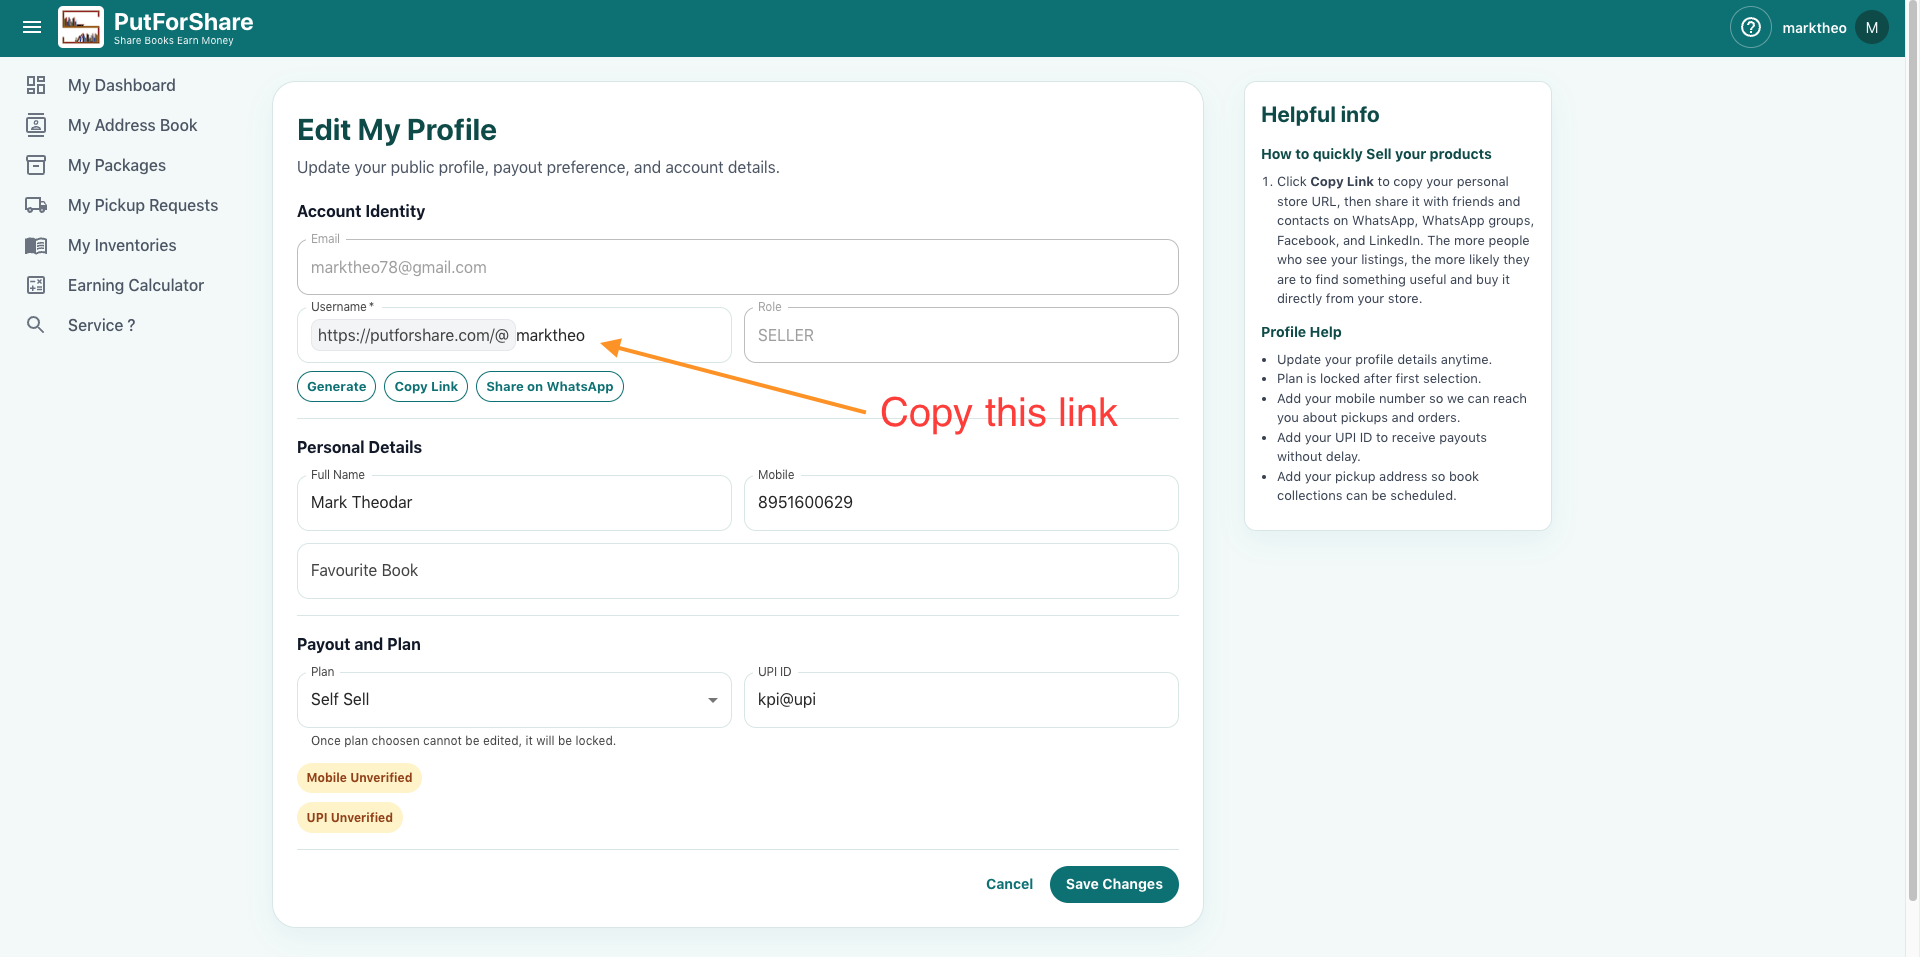Click 'How to quickly Sell your products' text
The image size is (1920, 957).
pos(1376,154)
